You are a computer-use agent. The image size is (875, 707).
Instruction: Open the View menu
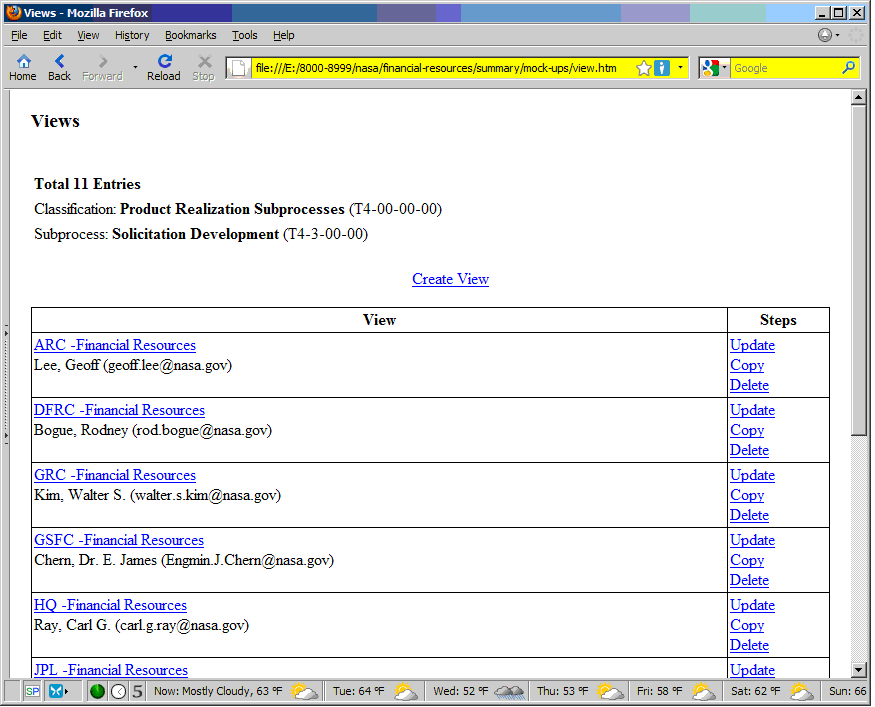point(88,35)
